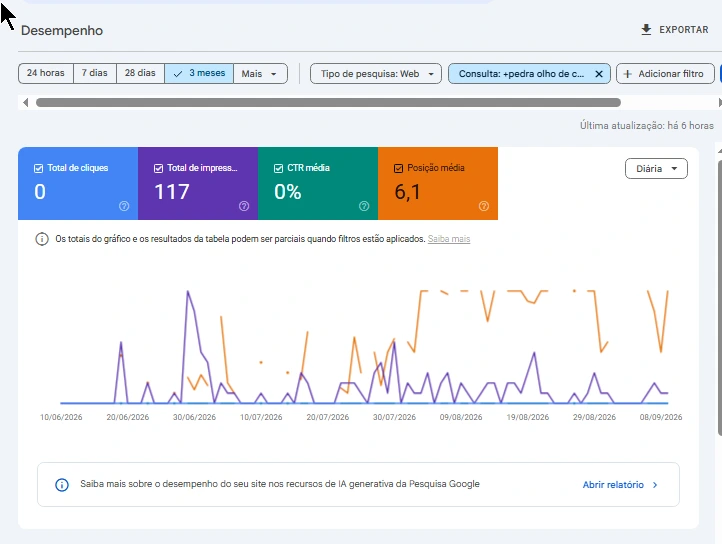This screenshot has width=722, height=544.
Task: Toggle Total de cliques checkbox
Action: (39, 169)
